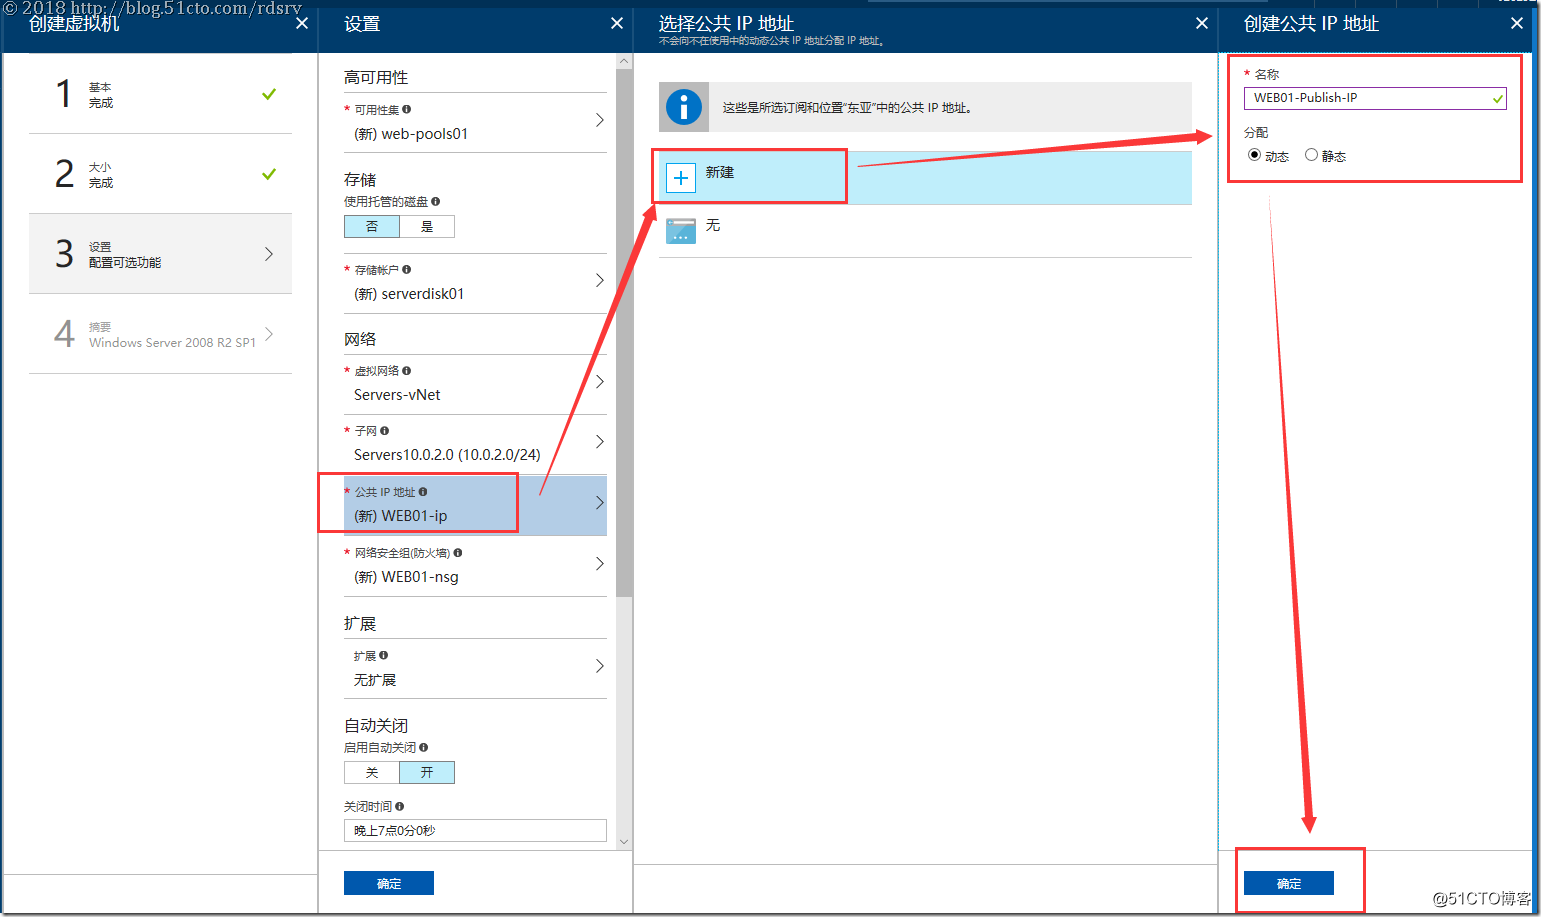
Task: Expand 扩展 无扩展 chevron
Action: 600,666
